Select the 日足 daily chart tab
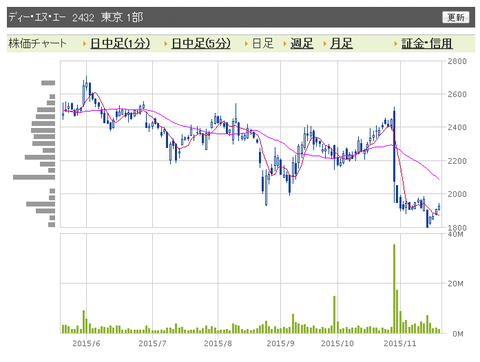This screenshot has height=362, width=480. (x=263, y=43)
